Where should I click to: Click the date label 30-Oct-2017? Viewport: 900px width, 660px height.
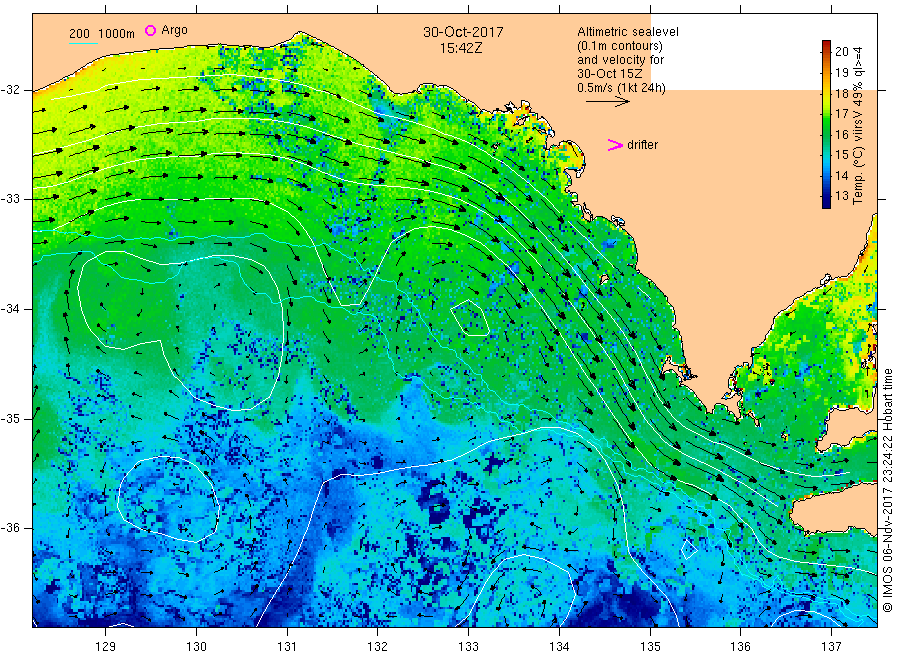click(463, 32)
